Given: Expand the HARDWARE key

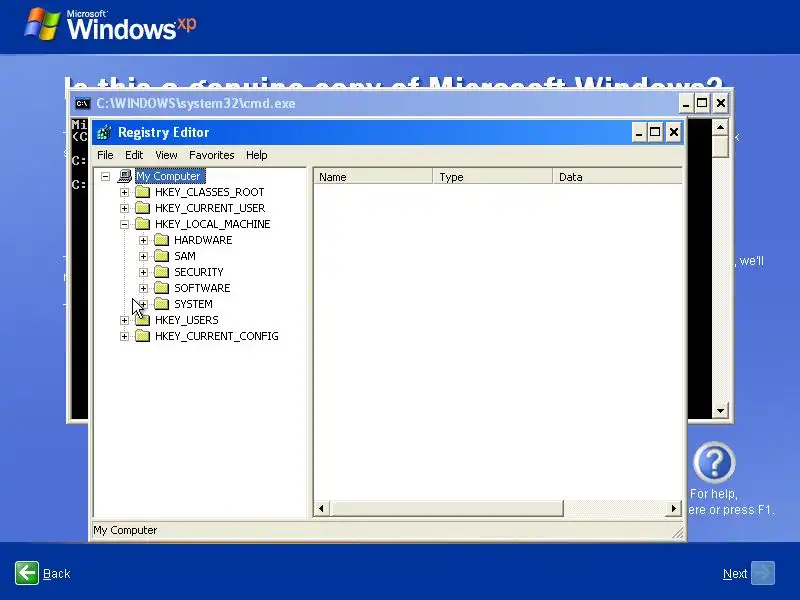Looking at the screenshot, I should tap(143, 240).
